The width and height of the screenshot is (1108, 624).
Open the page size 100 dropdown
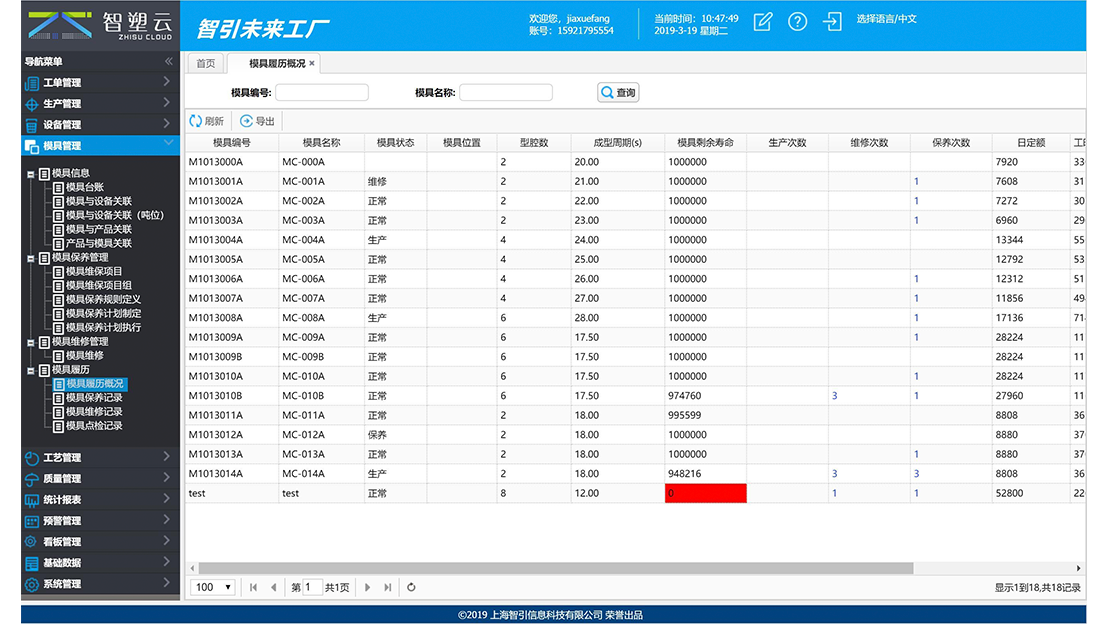click(214, 588)
